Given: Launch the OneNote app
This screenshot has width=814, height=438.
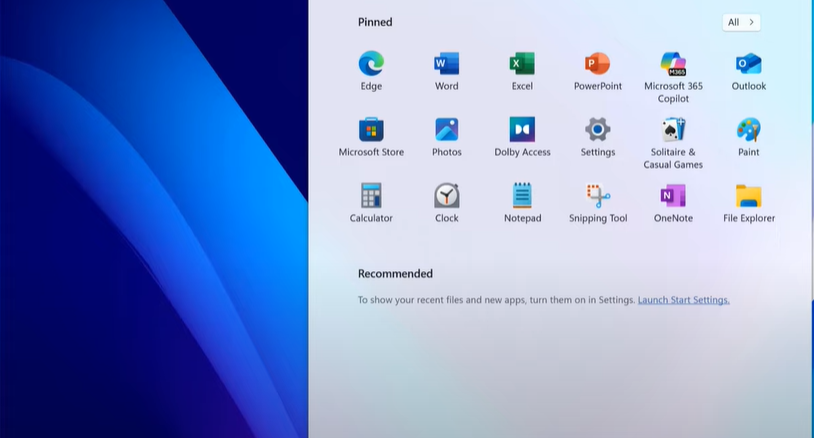Looking at the screenshot, I should [673, 196].
